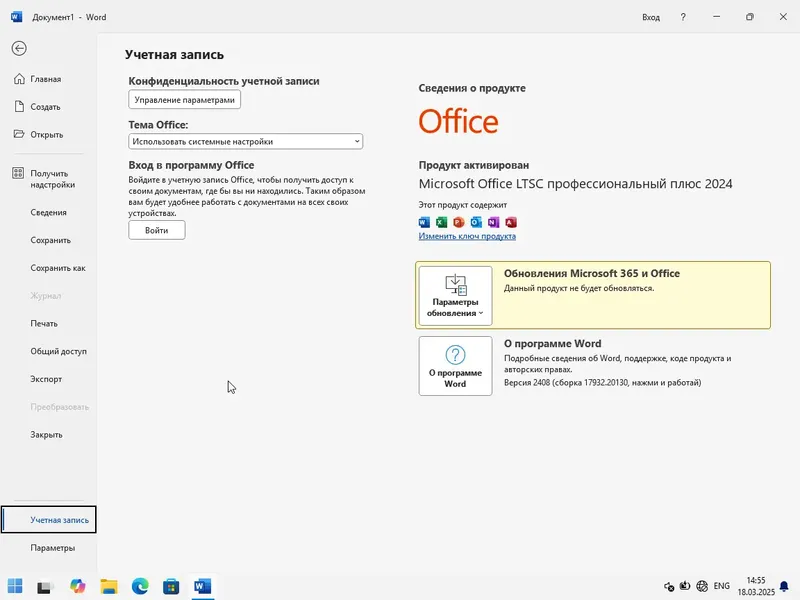The width and height of the screenshot is (800, 600).
Task: Open the Word icon on the taskbar
Action: point(203,588)
